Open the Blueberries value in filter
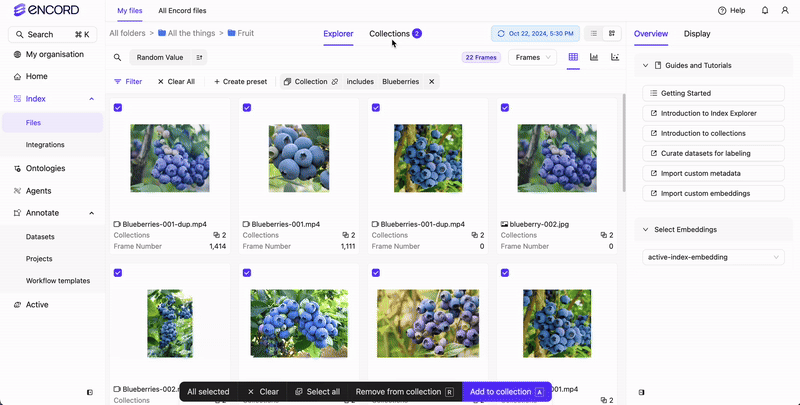Viewport: 800px width, 405px height. 401,82
